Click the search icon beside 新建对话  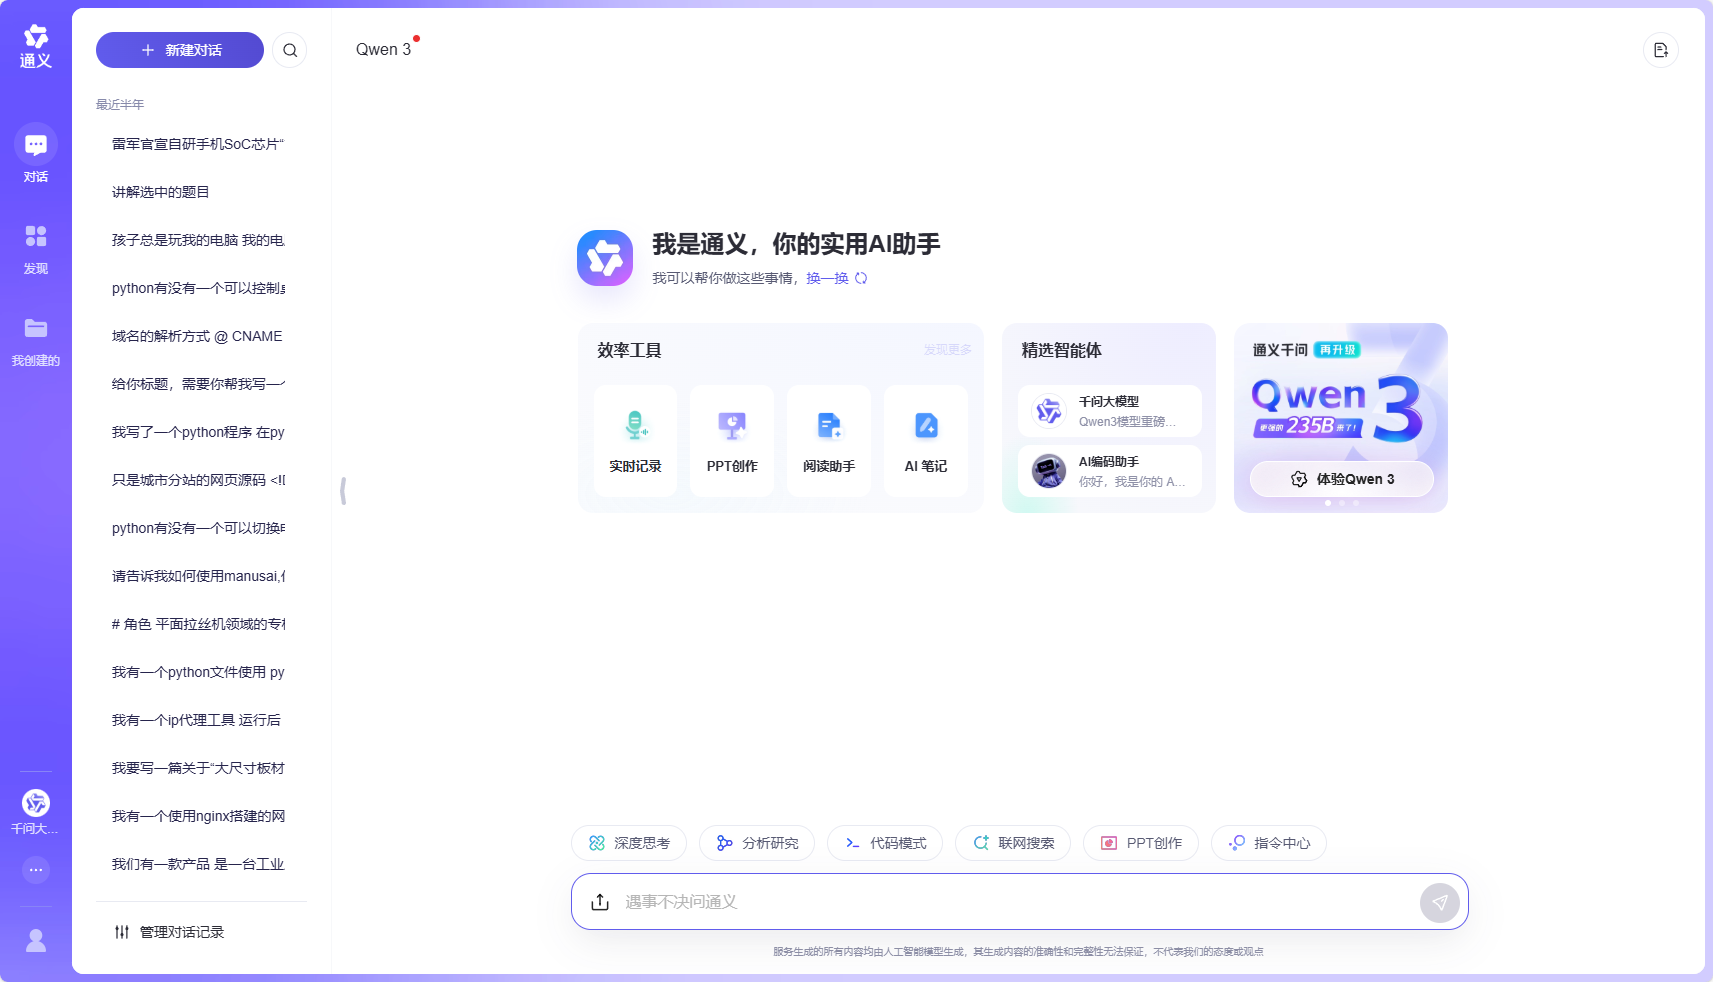290,49
